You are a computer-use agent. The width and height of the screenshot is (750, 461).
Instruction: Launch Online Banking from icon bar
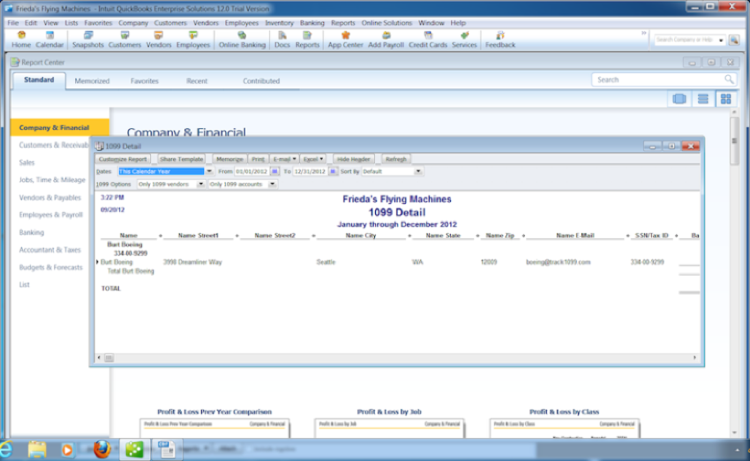242,40
